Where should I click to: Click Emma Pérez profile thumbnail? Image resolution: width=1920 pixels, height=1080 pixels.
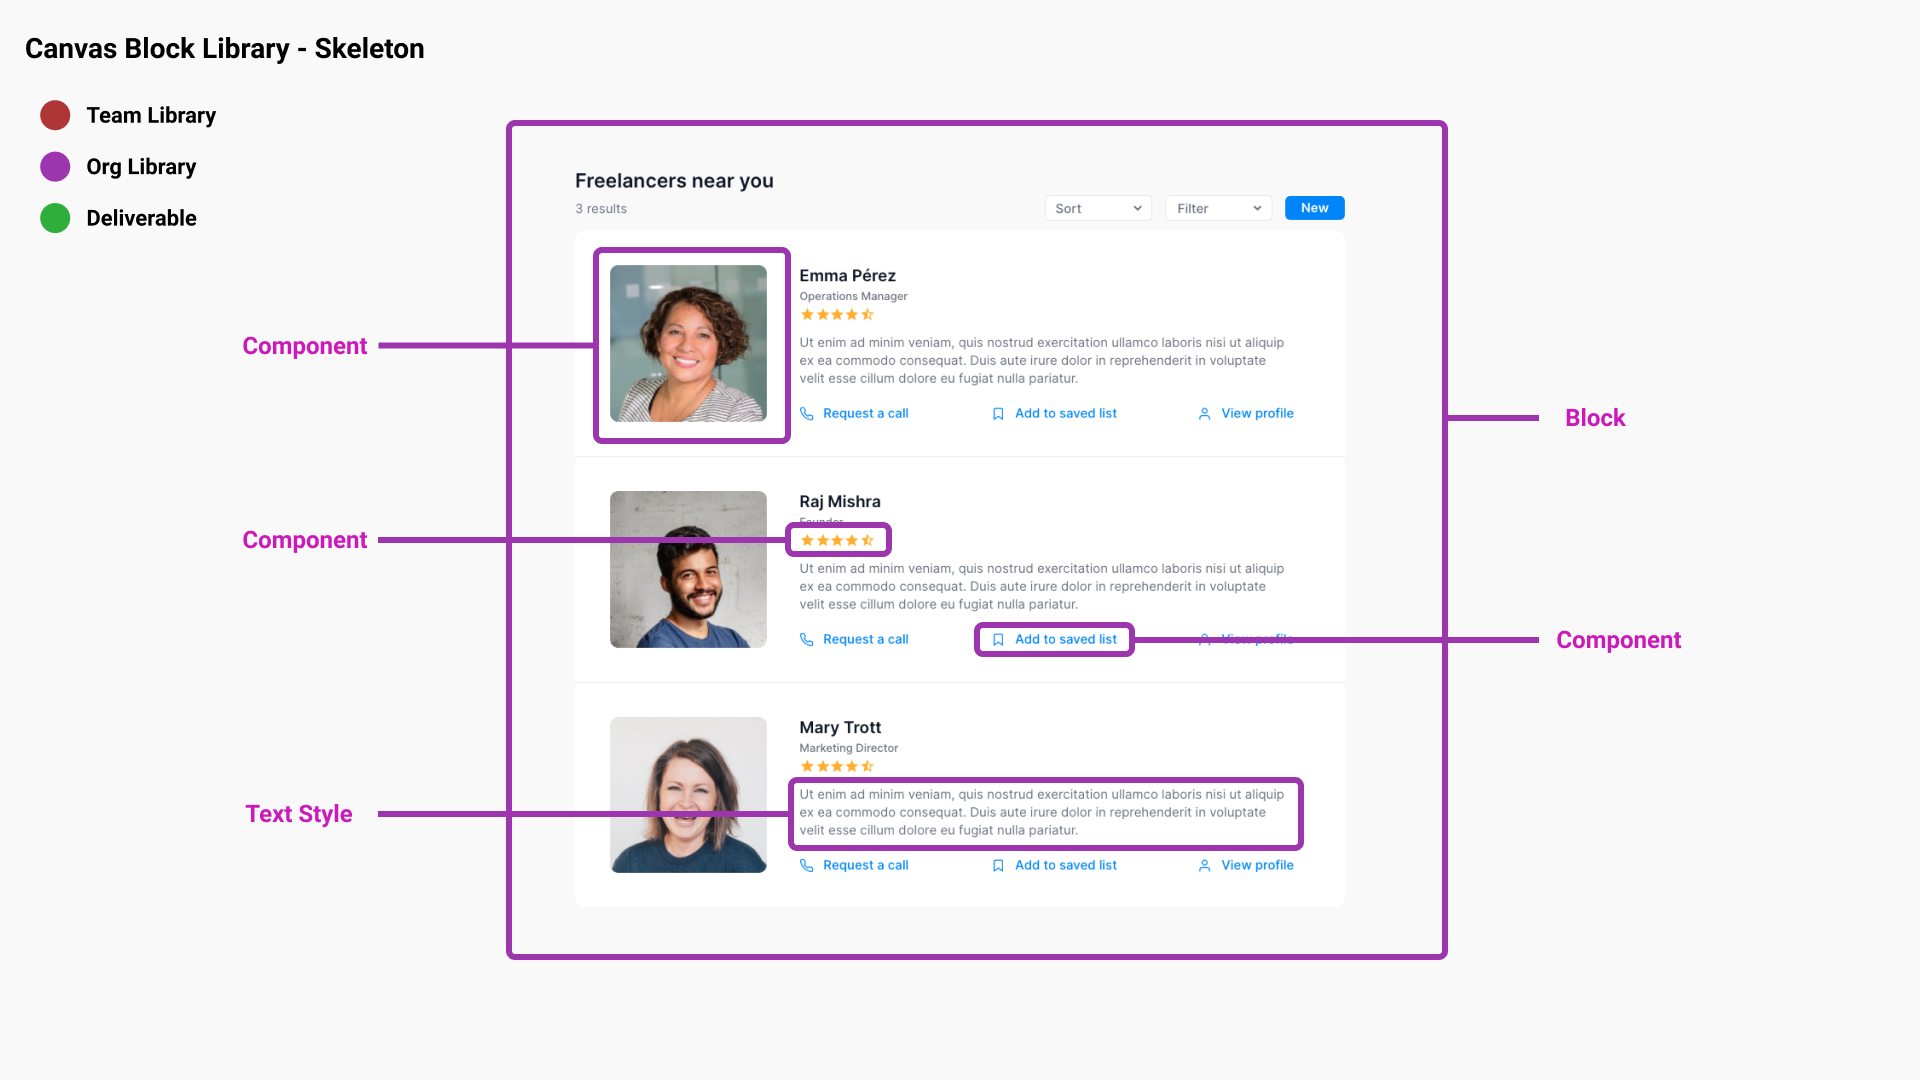687,344
